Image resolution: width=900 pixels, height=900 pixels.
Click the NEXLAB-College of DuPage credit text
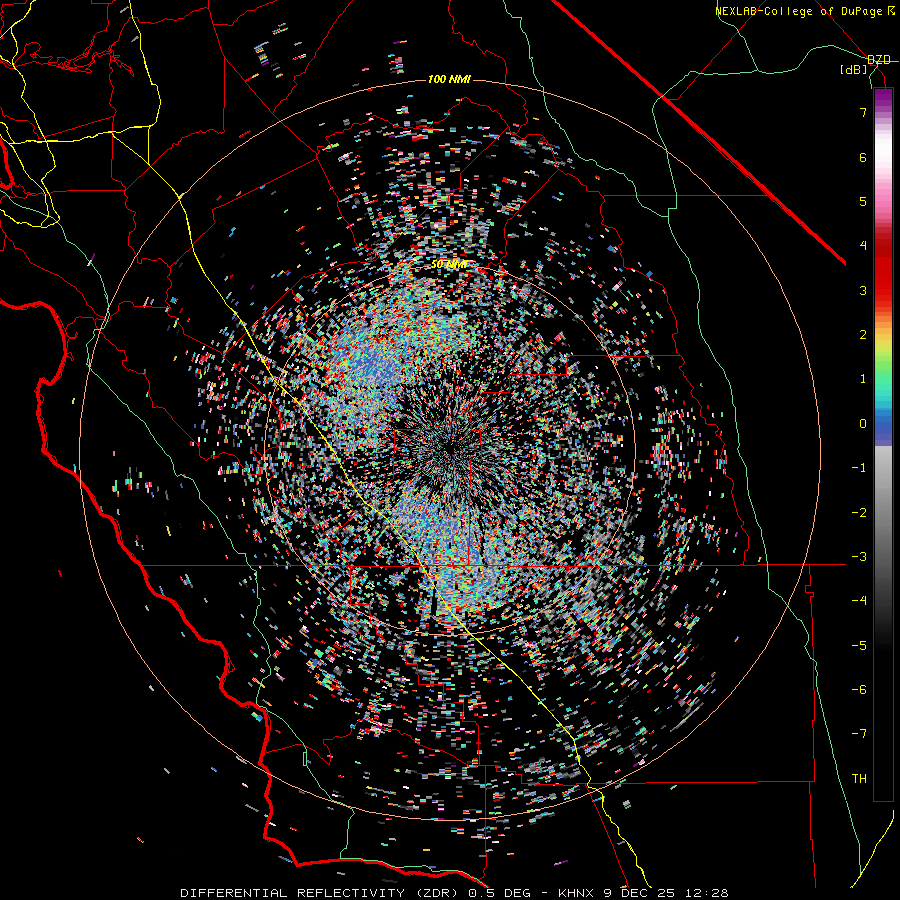click(798, 11)
